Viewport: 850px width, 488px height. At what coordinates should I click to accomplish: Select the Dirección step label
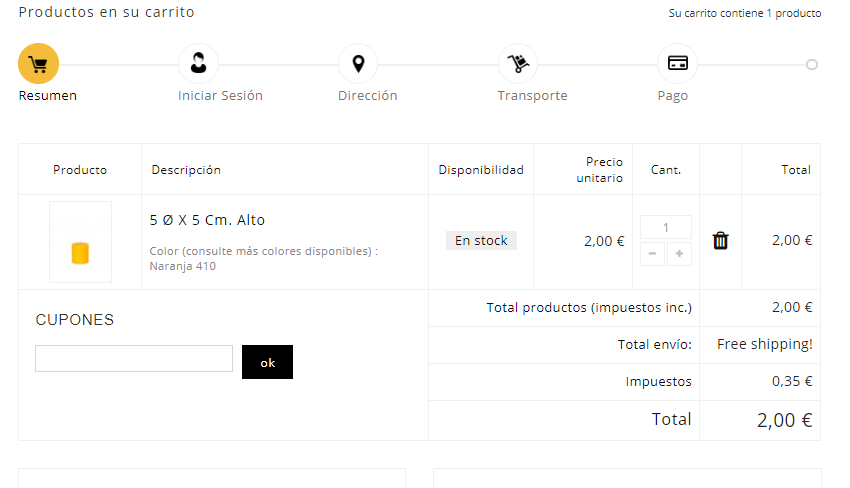(x=367, y=96)
